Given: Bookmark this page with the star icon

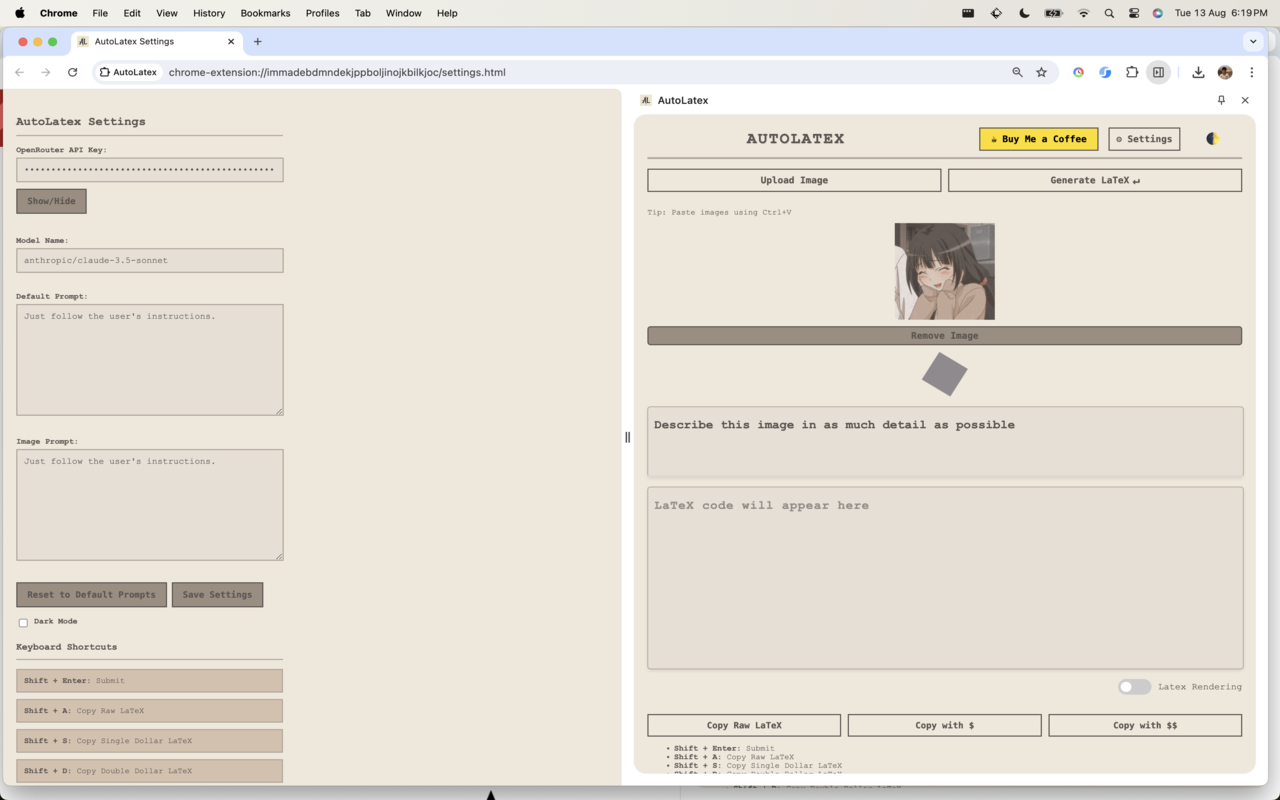Looking at the screenshot, I should click(1041, 72).
